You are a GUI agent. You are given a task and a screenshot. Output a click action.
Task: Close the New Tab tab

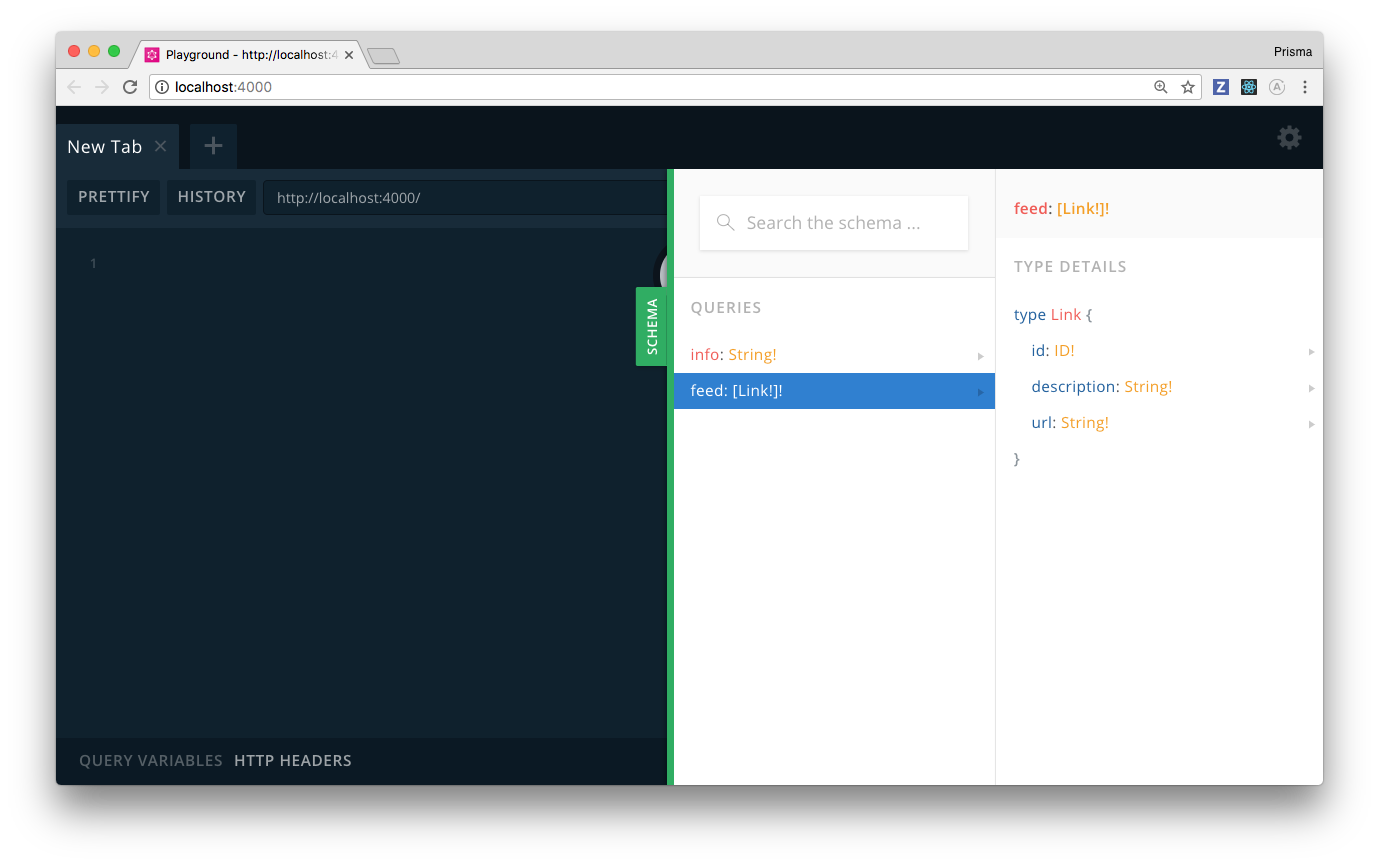pyautogui.click(x=160, y=146)
